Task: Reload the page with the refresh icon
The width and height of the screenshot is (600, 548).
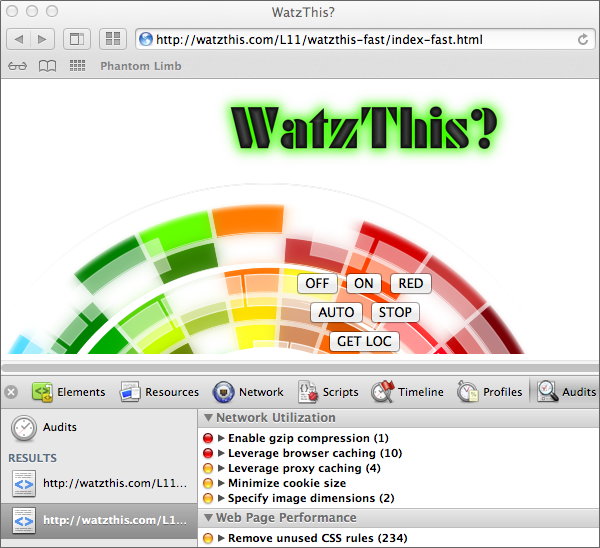Action: tap(583, 39)
